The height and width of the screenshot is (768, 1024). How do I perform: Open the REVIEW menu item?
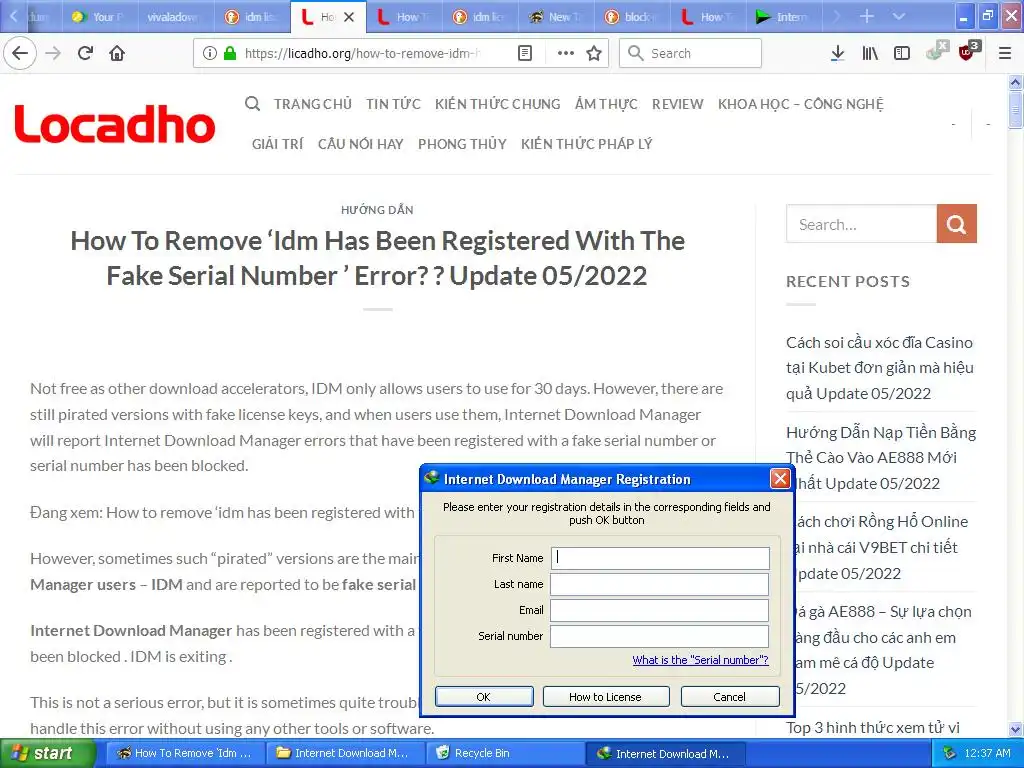(x=677, y=104)
